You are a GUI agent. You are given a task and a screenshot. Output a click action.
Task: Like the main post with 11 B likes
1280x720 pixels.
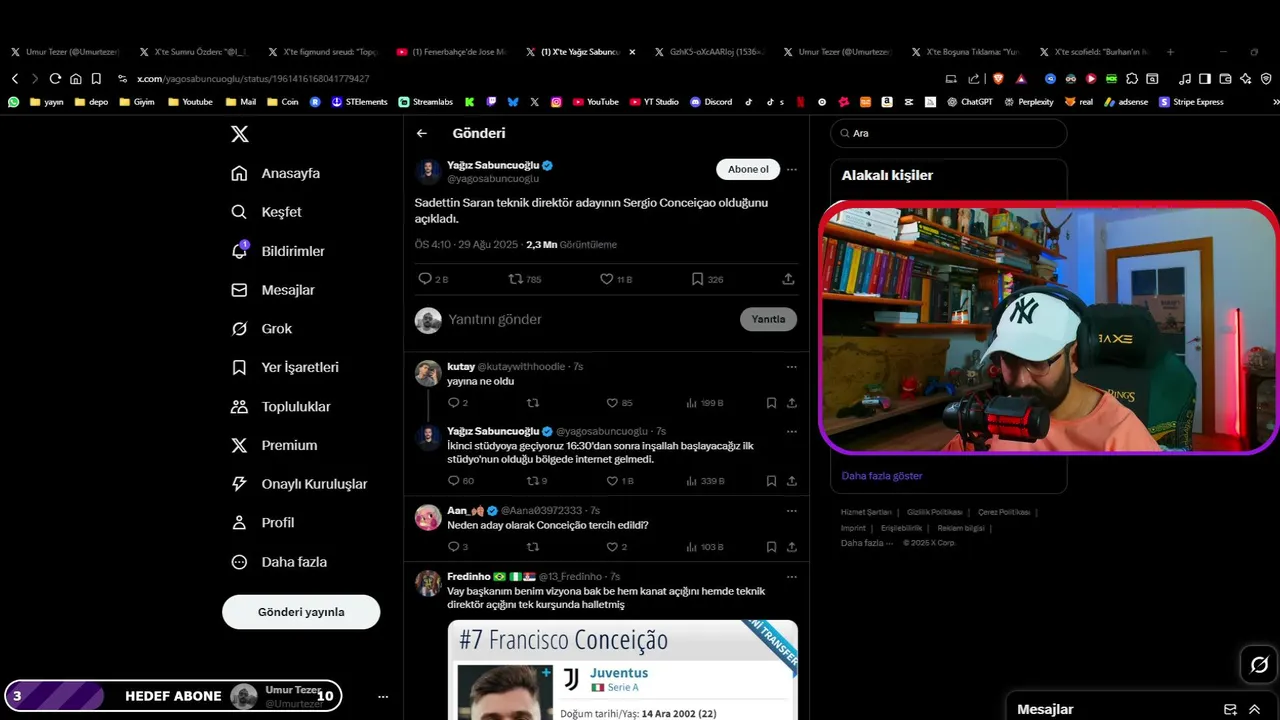click(606, 279)
